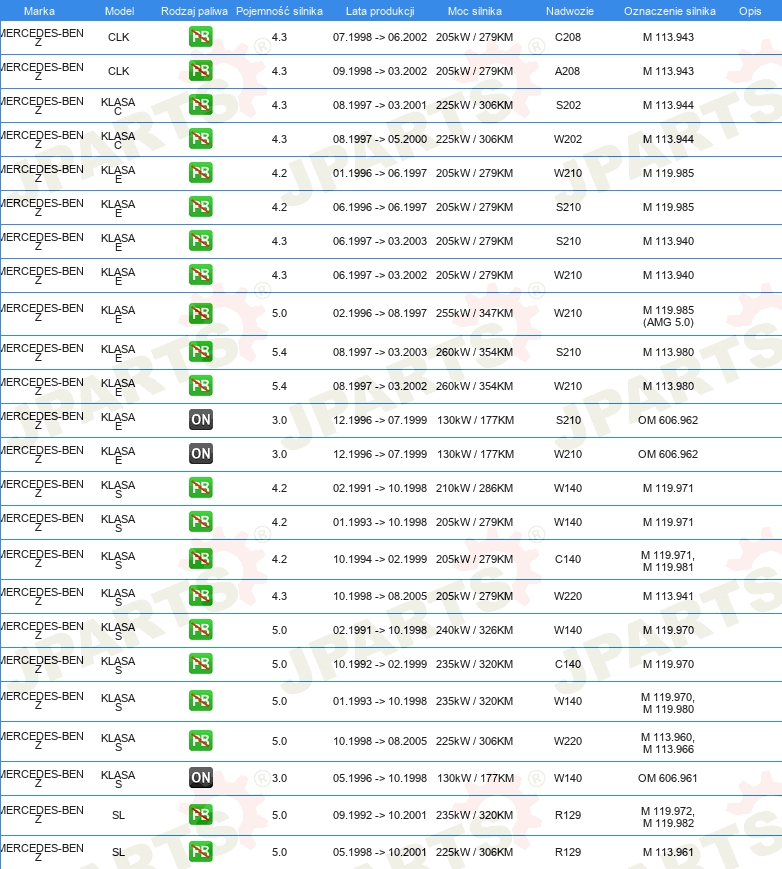This screenshot has height=869, width=782.
Task: Select power value 240kW / 326KM
Action: coord(474,630)
